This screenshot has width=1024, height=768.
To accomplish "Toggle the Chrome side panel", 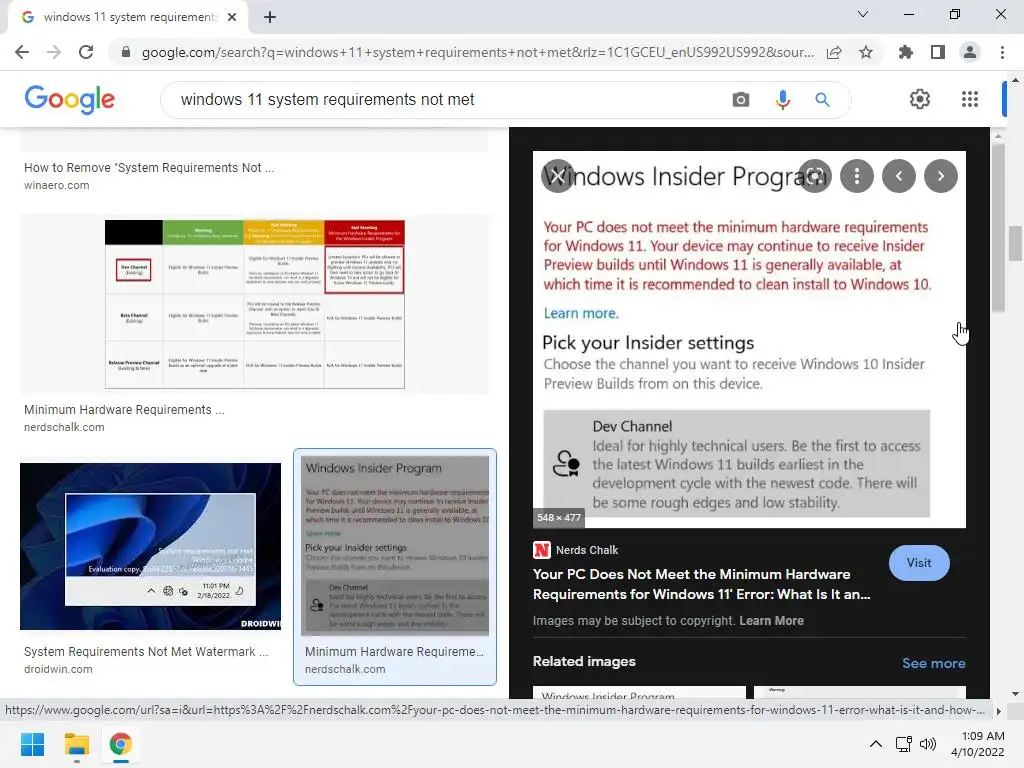I will click(x=938, y=52).
